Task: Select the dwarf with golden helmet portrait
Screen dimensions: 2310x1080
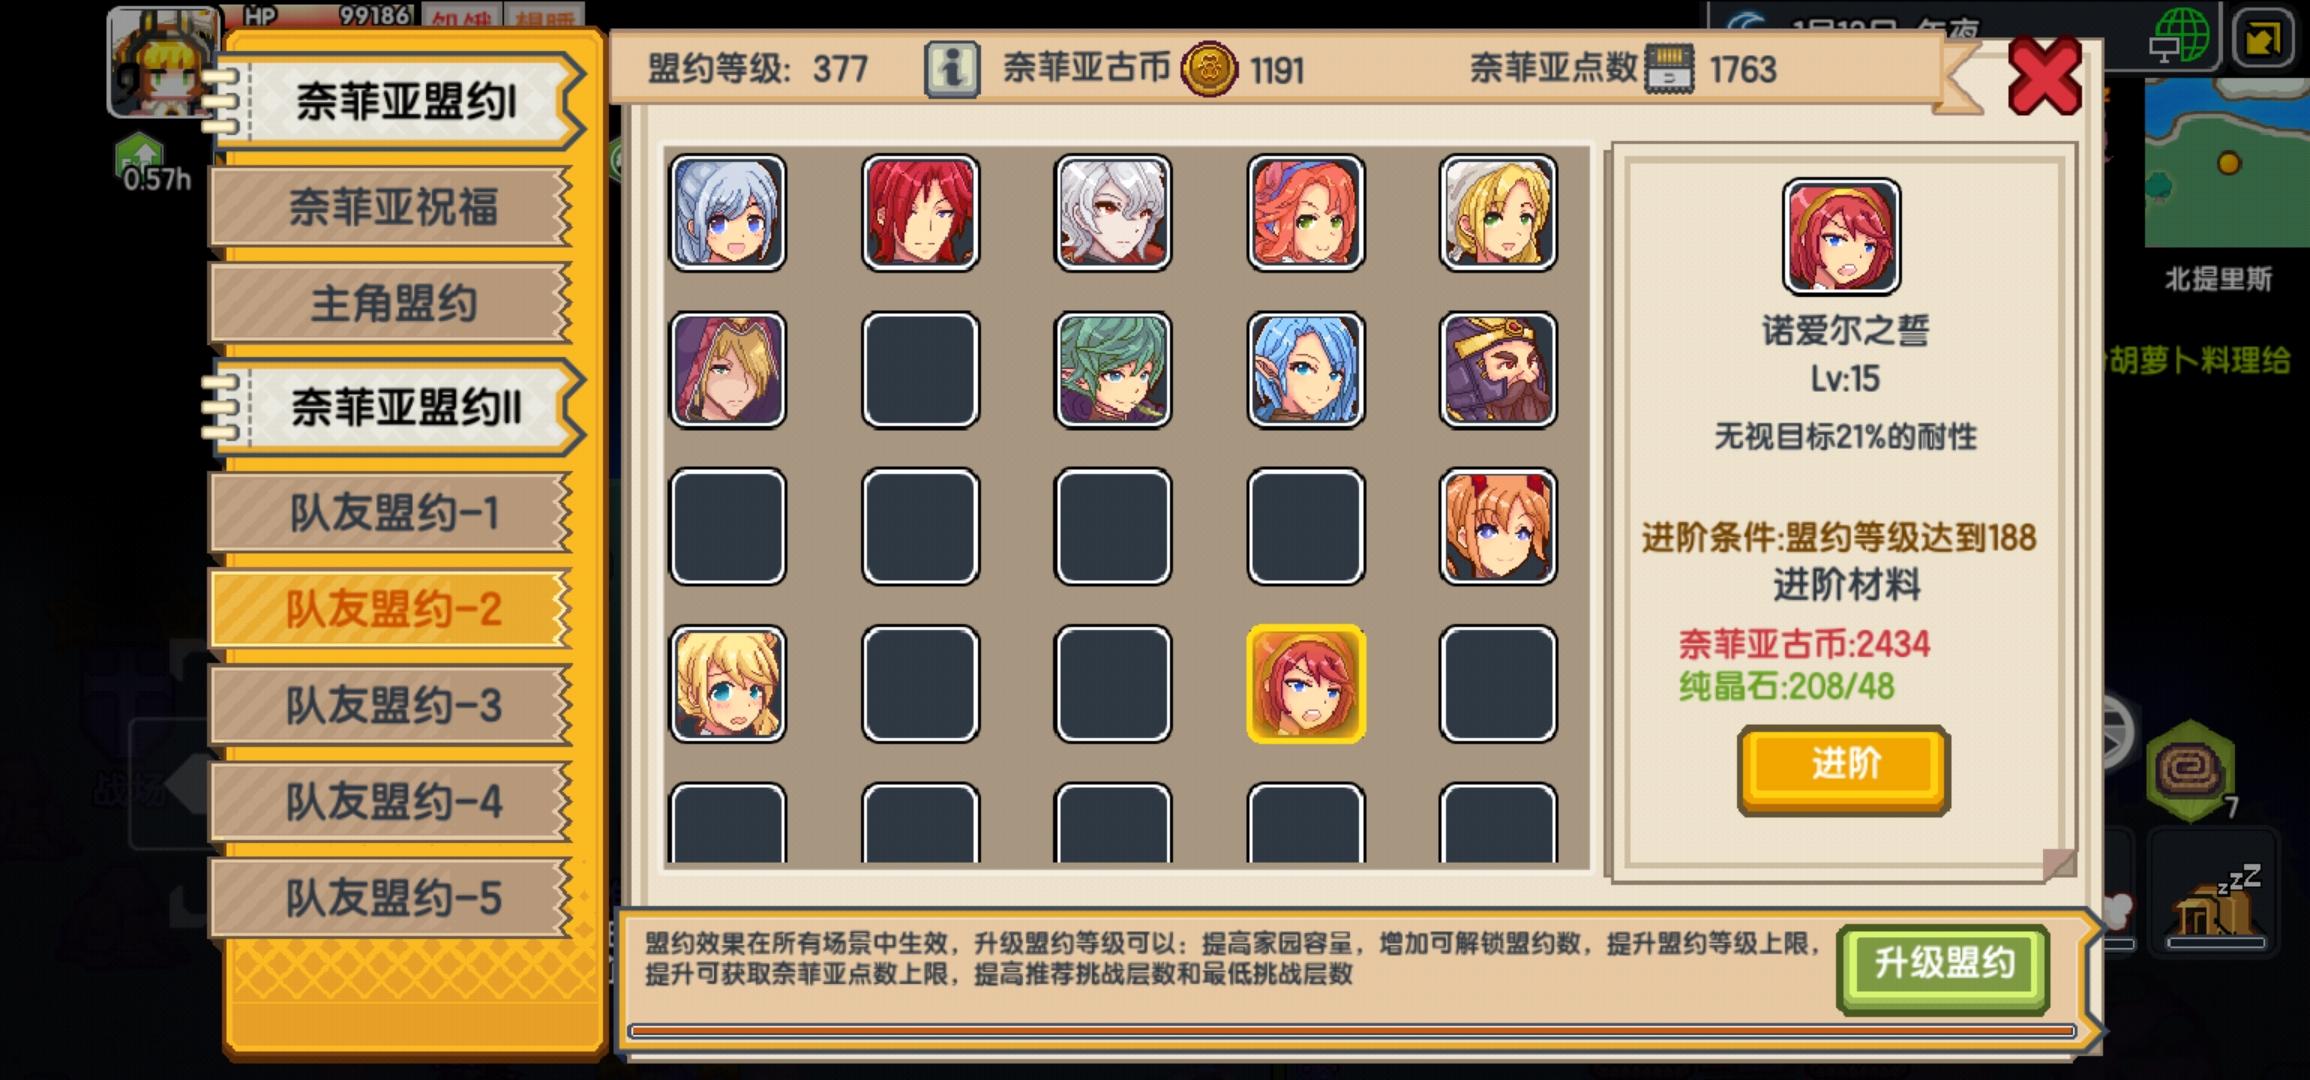Action: pyautogui.click(x=1498, y=370)
